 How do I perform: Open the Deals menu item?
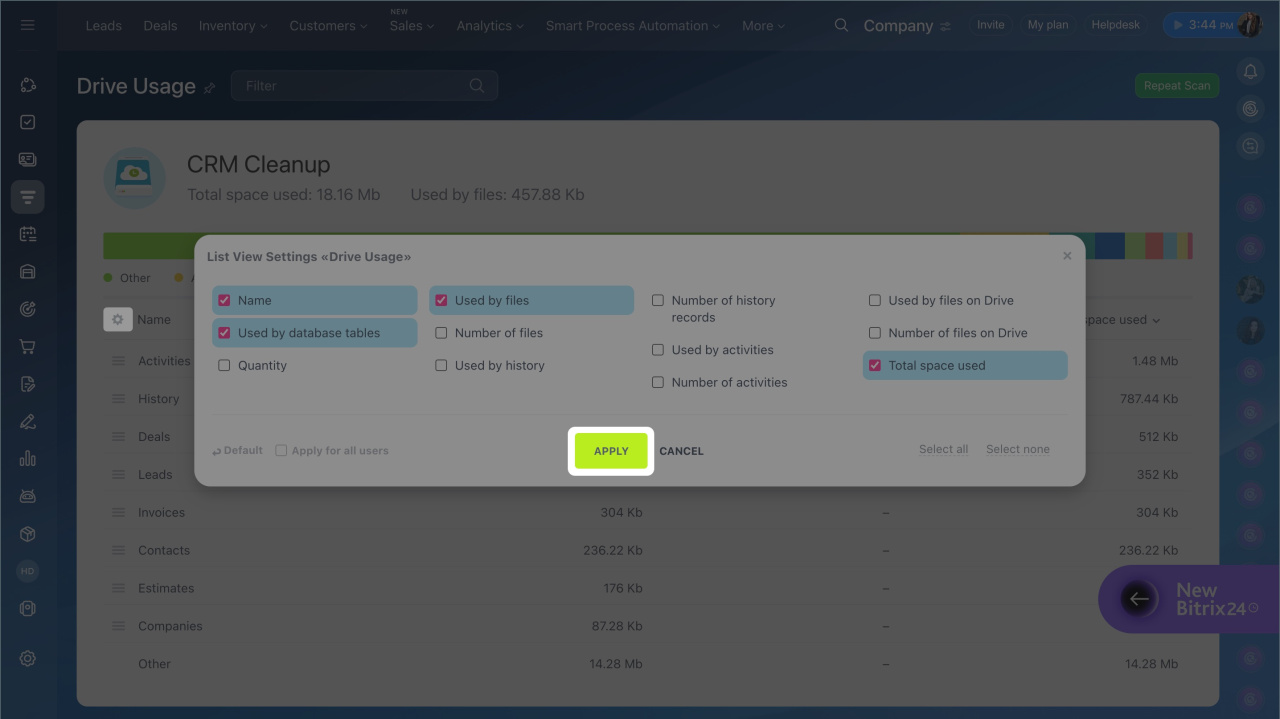coord(160,26)
